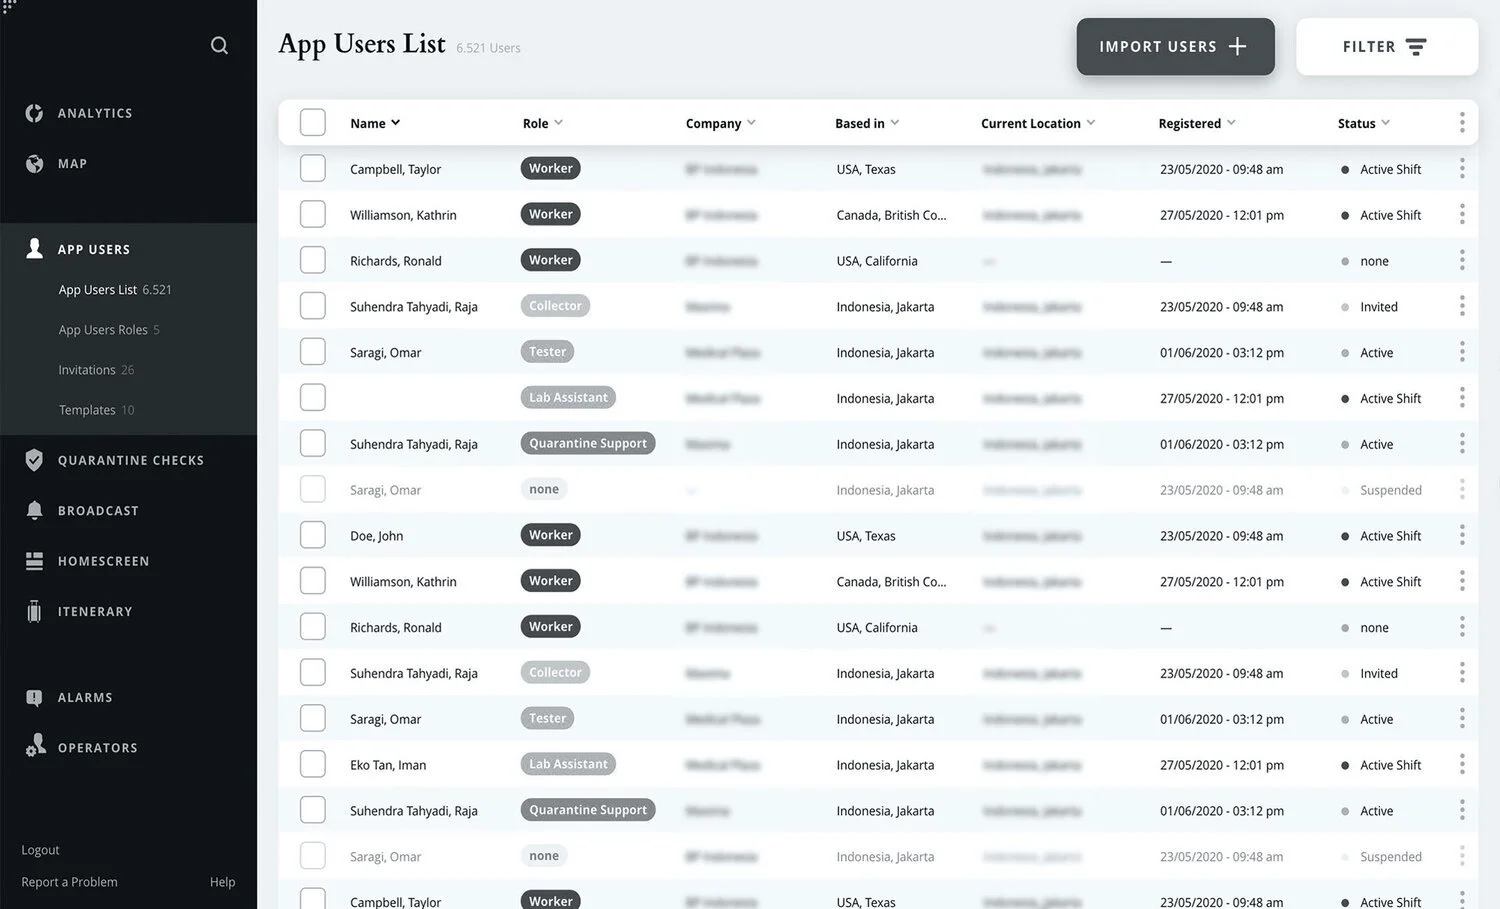Click the Worker badge for Doe, John
1500x909 pixels.
coord(551,535)
